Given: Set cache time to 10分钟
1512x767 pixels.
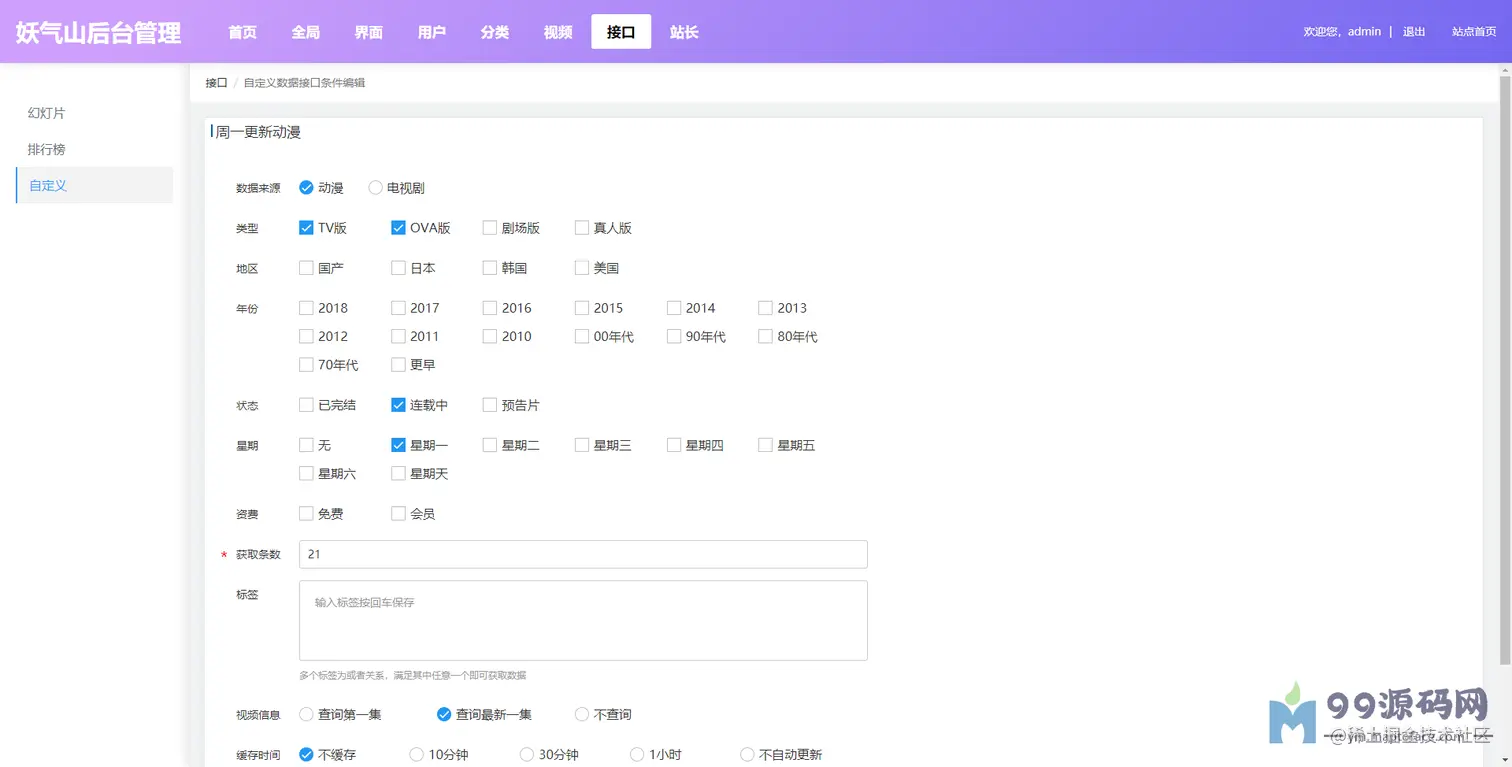Looking at the screenshot, I should (x=417, y=755).
